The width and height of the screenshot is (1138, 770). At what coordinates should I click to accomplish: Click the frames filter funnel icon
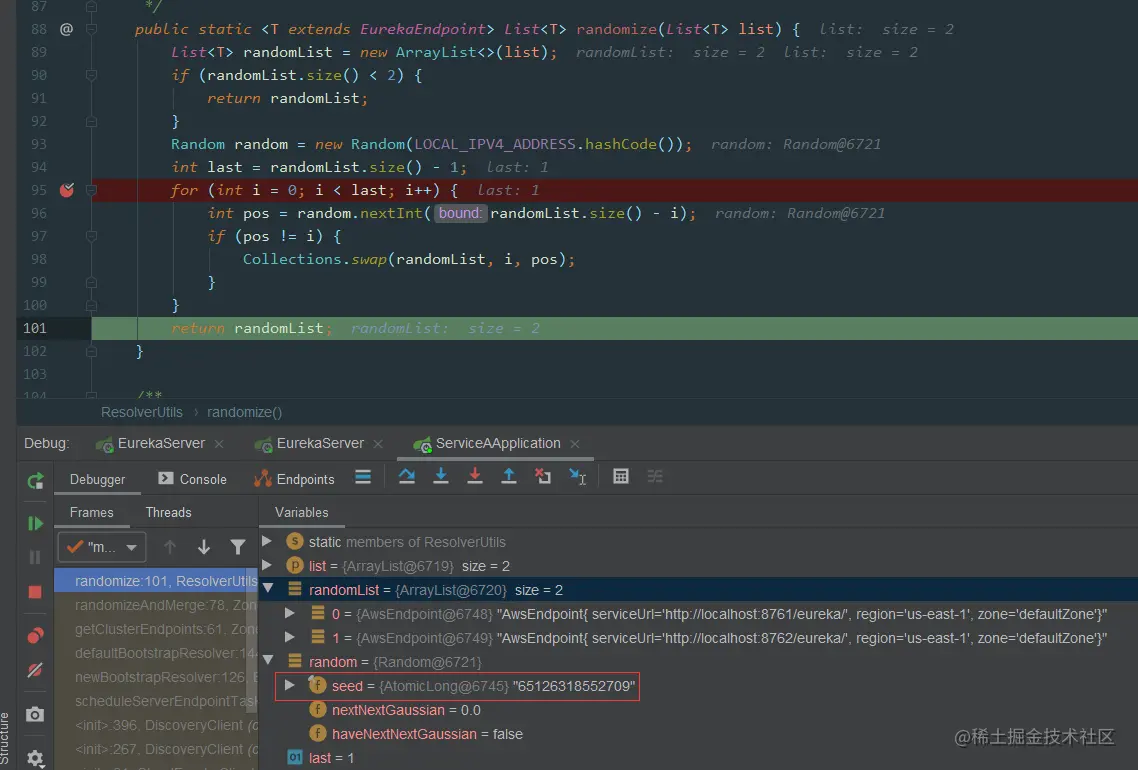click(237, 547)
